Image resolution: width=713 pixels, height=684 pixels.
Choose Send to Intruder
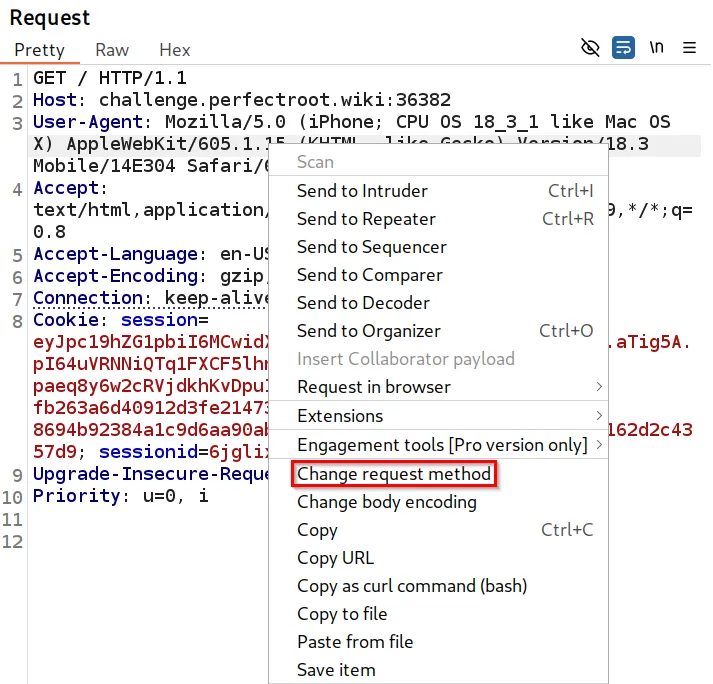pyautogui.click(x=362, y=191)
